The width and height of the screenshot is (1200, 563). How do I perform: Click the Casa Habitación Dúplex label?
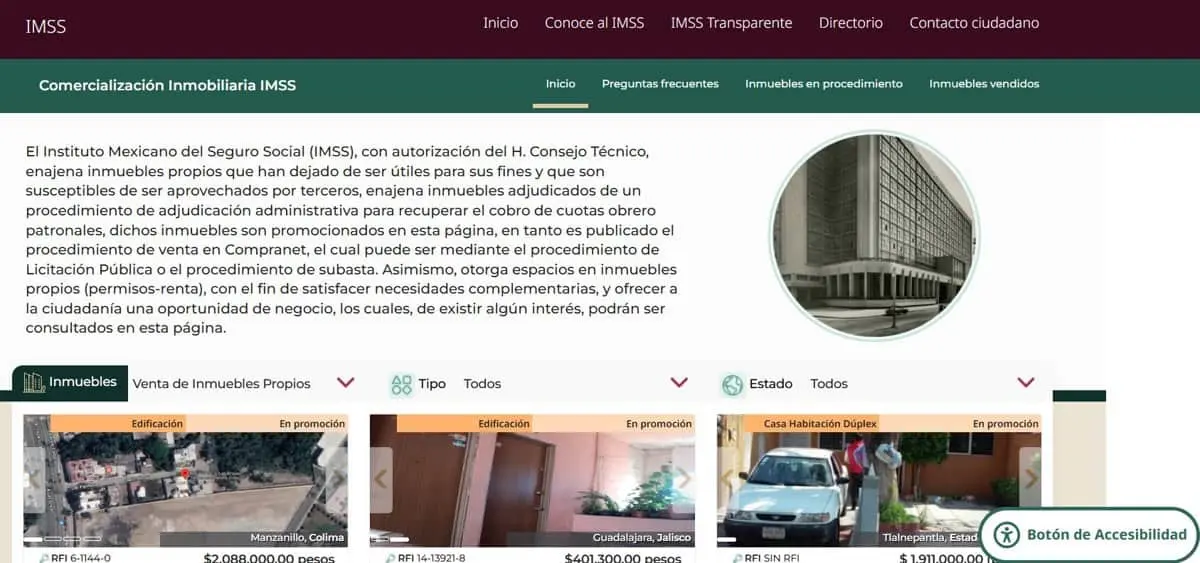coord(820,424)
